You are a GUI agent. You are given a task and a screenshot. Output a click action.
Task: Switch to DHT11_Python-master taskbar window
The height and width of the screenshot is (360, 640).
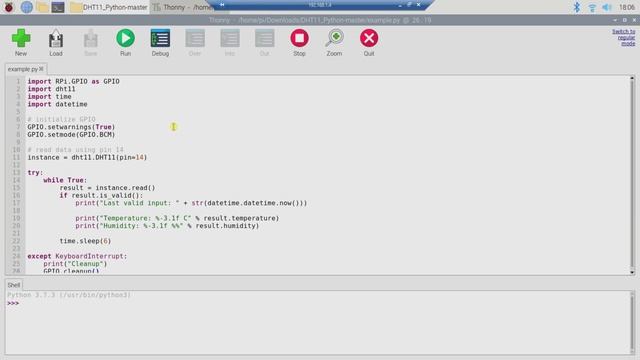pos(109,7)
